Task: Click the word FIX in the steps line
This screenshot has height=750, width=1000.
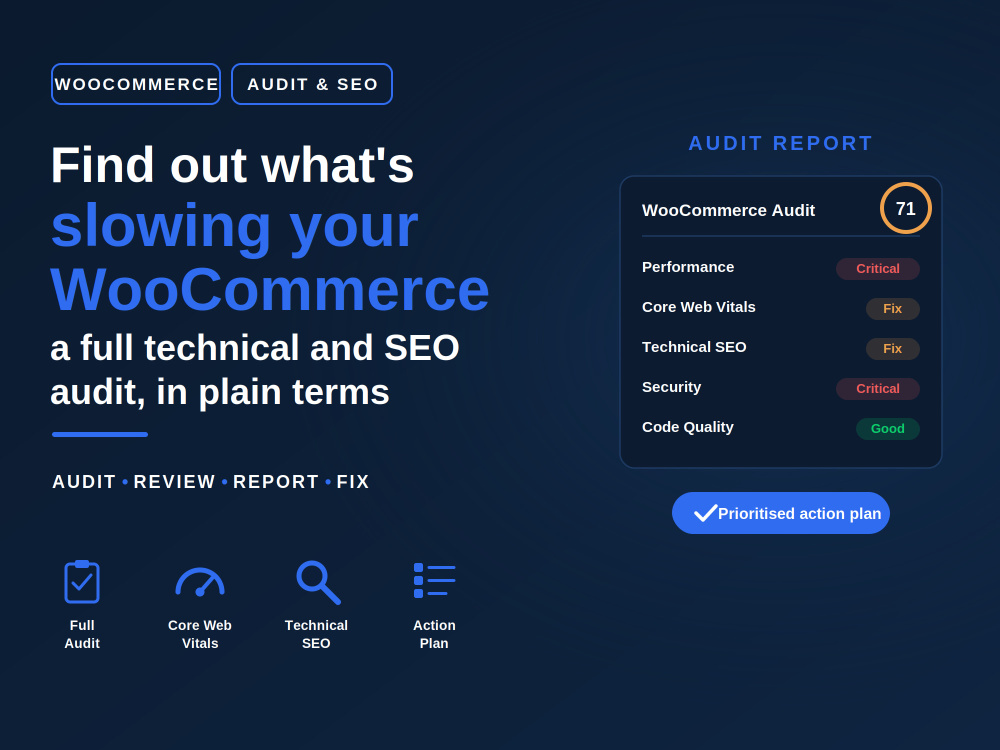Action: (353, 482)
